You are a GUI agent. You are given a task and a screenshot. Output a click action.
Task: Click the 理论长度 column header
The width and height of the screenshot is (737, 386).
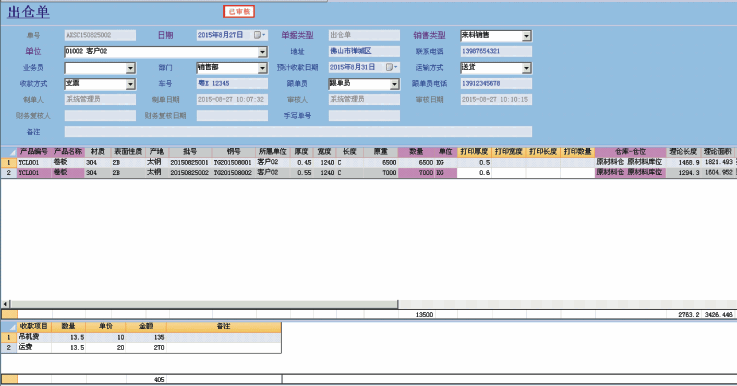pos(683,152)
